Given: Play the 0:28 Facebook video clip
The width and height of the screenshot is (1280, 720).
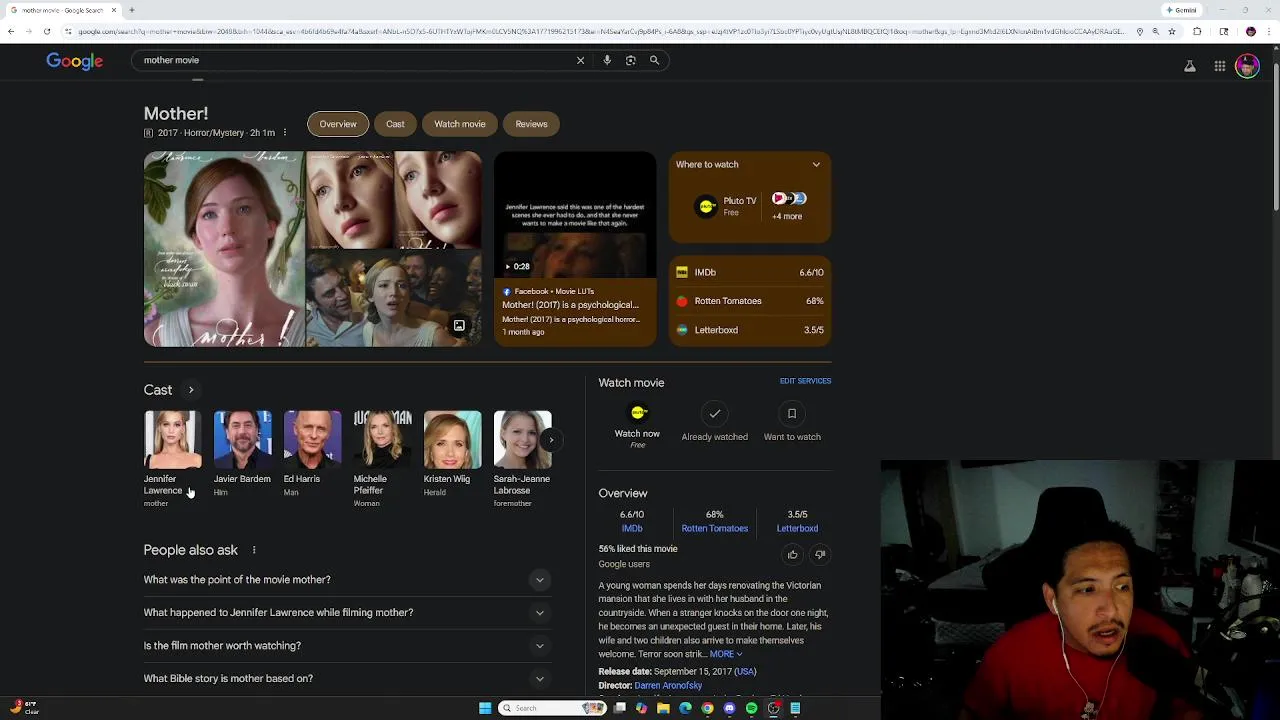Looking at the screenshot, I should 575,214.
